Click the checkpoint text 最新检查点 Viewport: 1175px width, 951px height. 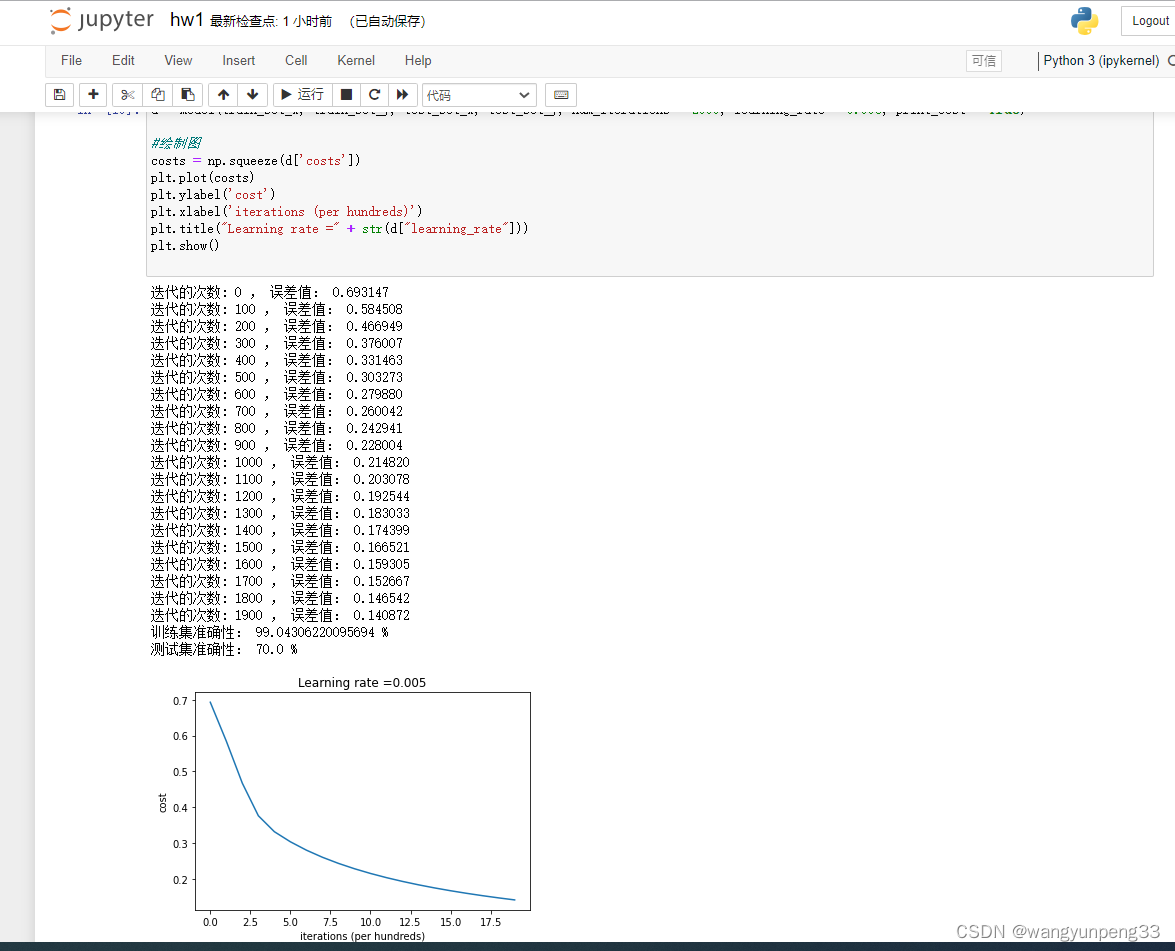click(x=271, y=21)
